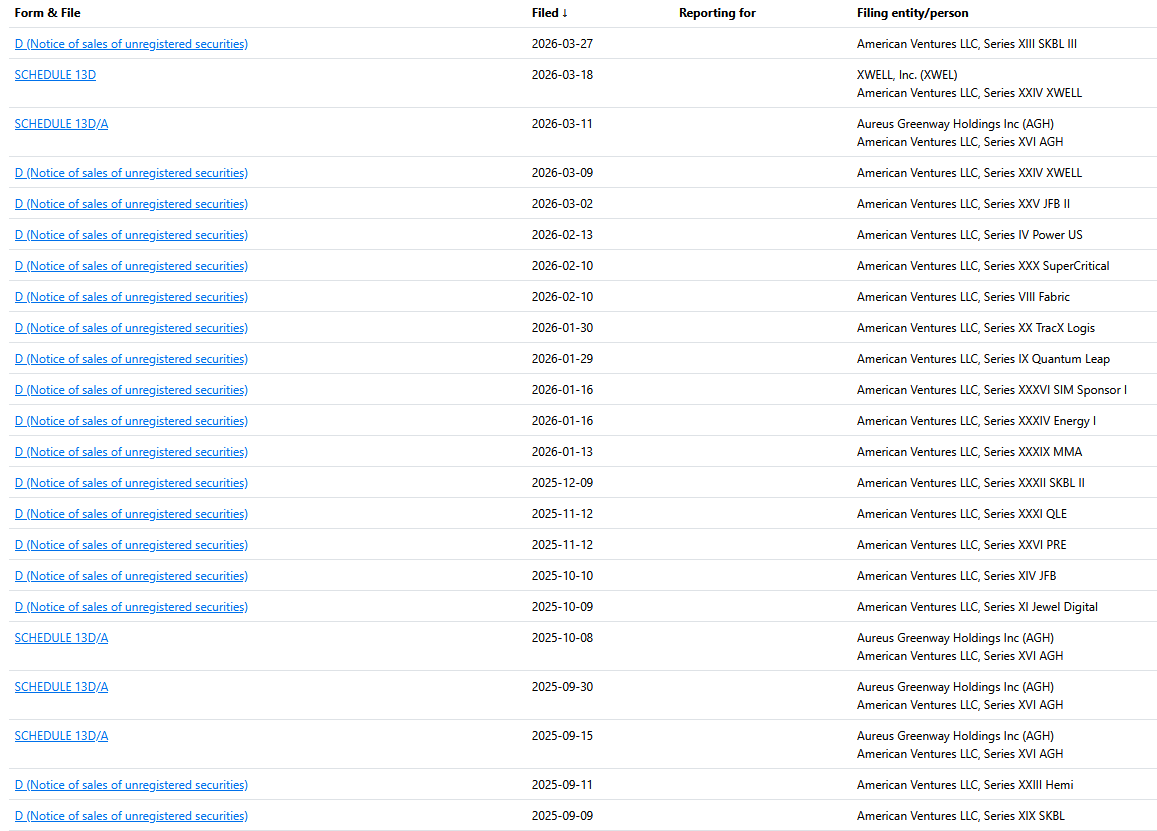Image resolution: width=1157 pixels, height=831 pixels.
Task: Open Form D for Series XXXVI SIM Sponsor I
Action: click(131, 390)
